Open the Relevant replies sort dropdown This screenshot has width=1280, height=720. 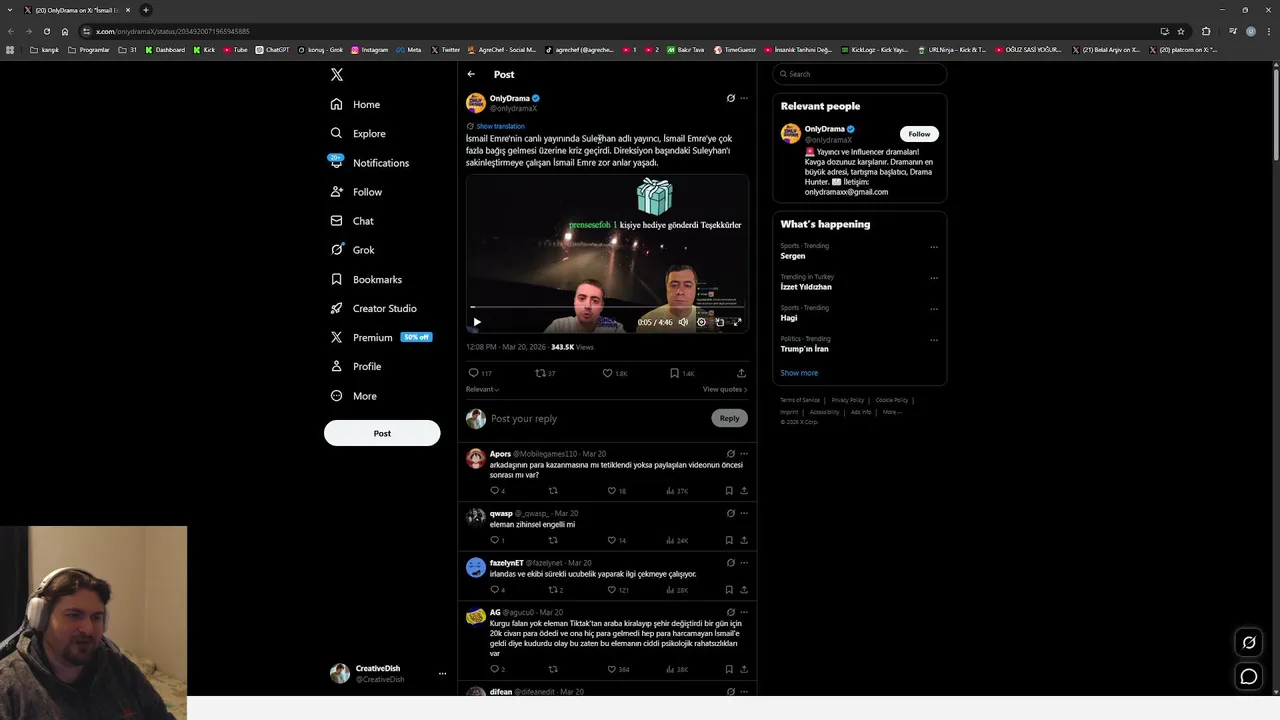point(482,389)
